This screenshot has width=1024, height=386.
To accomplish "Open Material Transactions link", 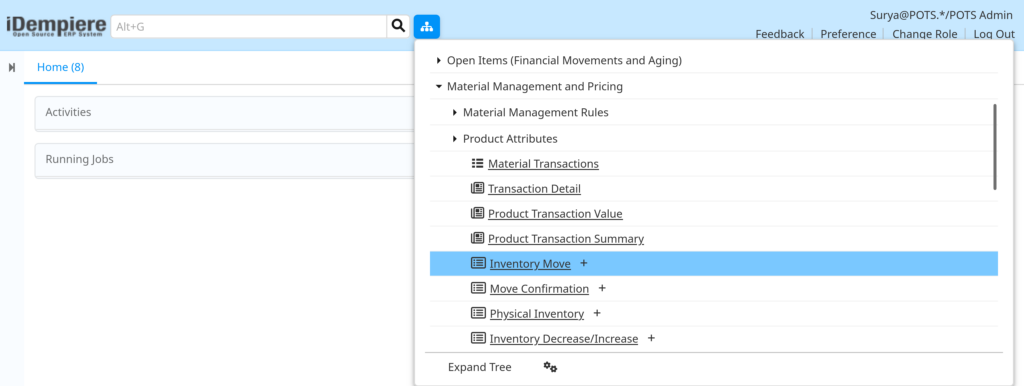I will pos(543,164).
